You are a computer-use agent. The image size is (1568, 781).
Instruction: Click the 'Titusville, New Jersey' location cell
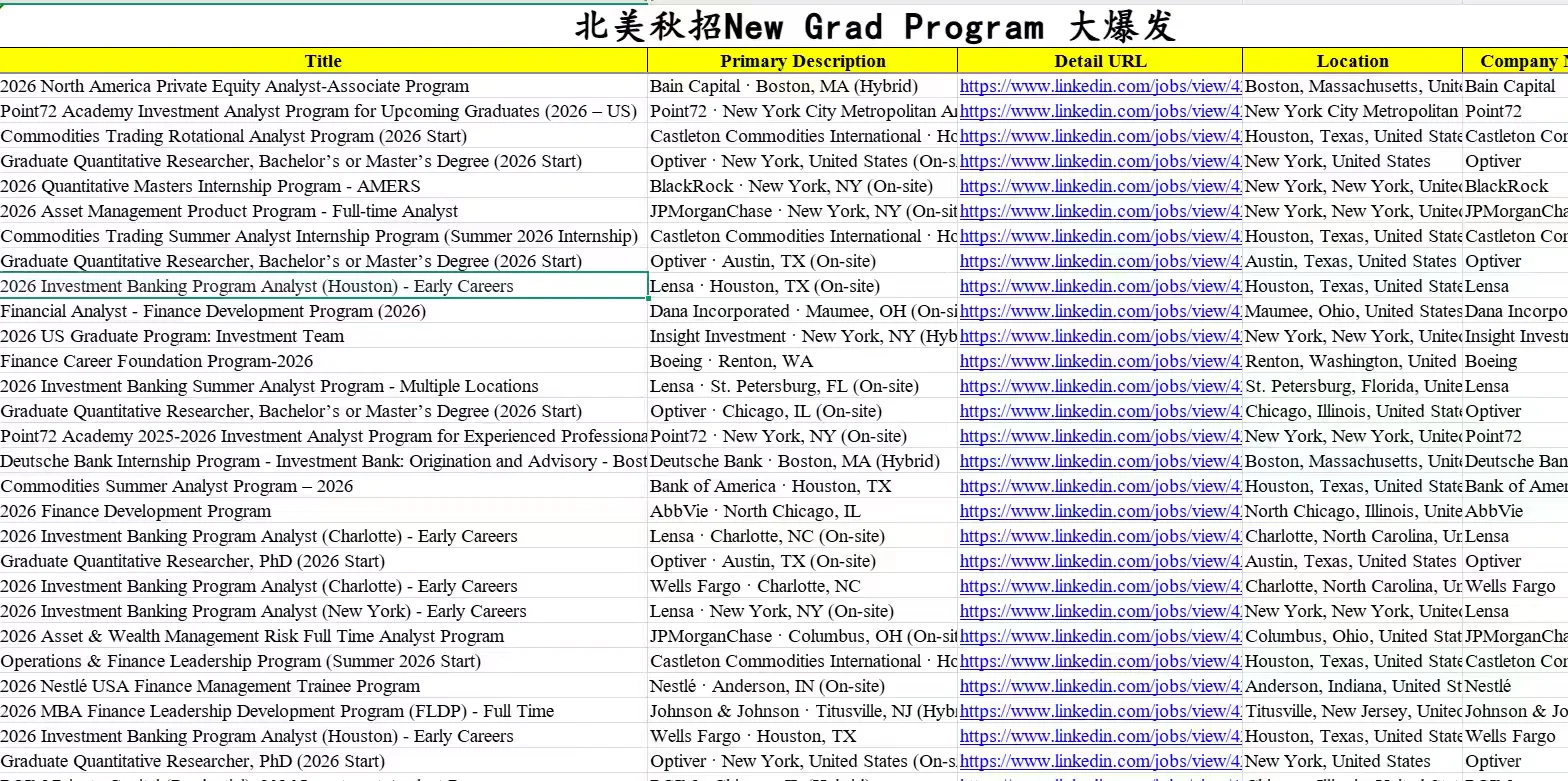click(1353, 712)
